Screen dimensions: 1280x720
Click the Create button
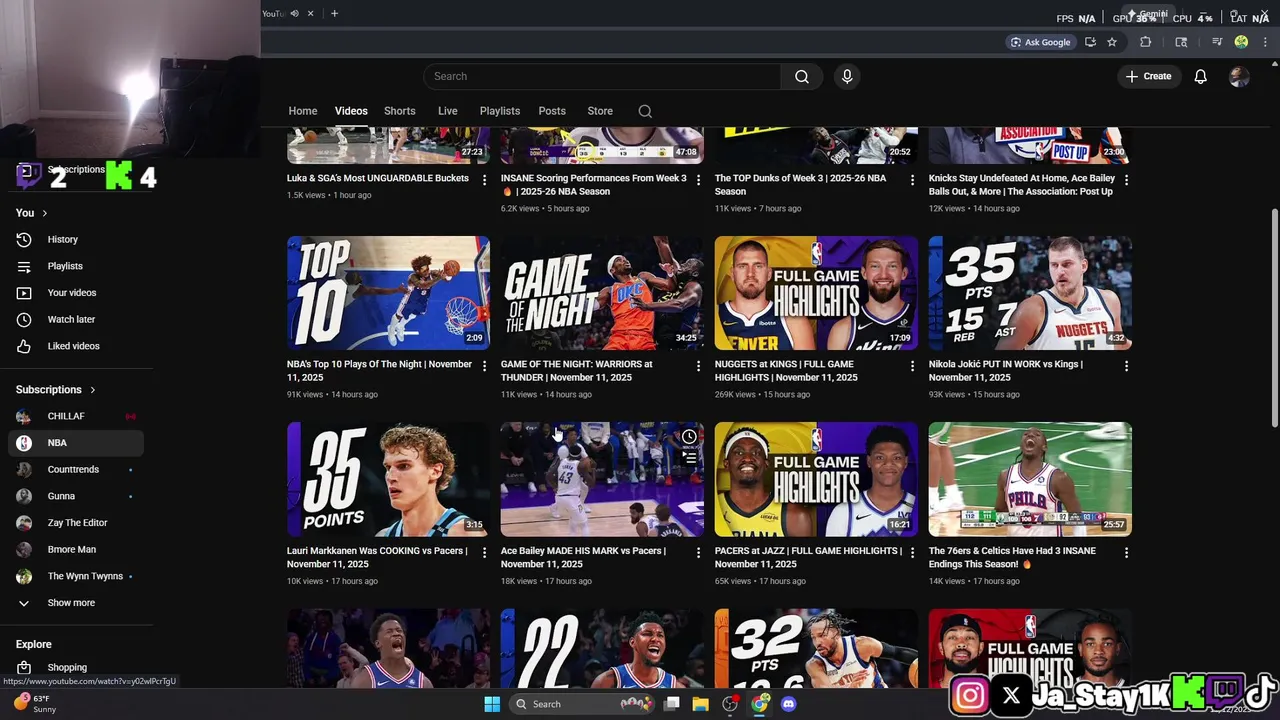1148,76
